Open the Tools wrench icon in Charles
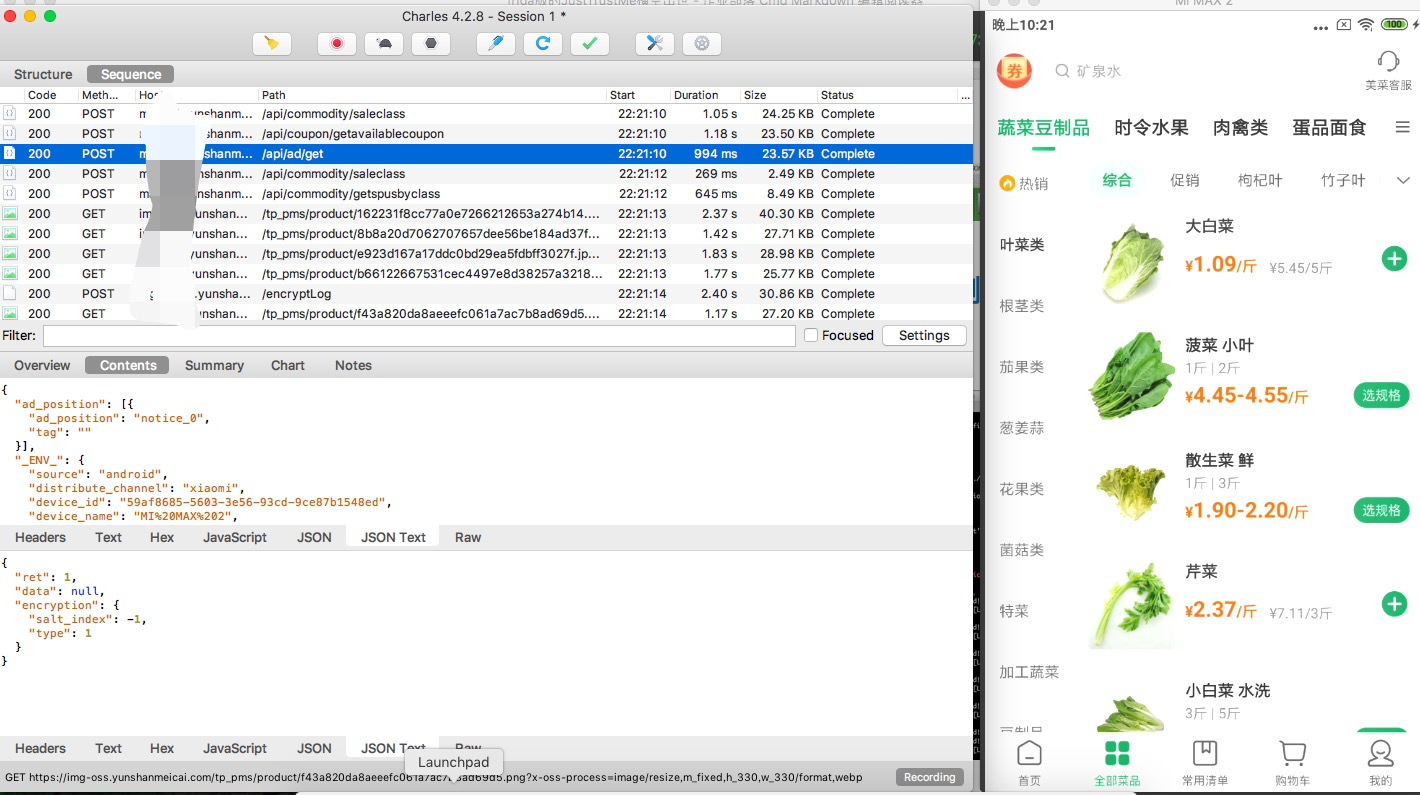Viewport: 1420px width, 795px height. coord(655,43)
